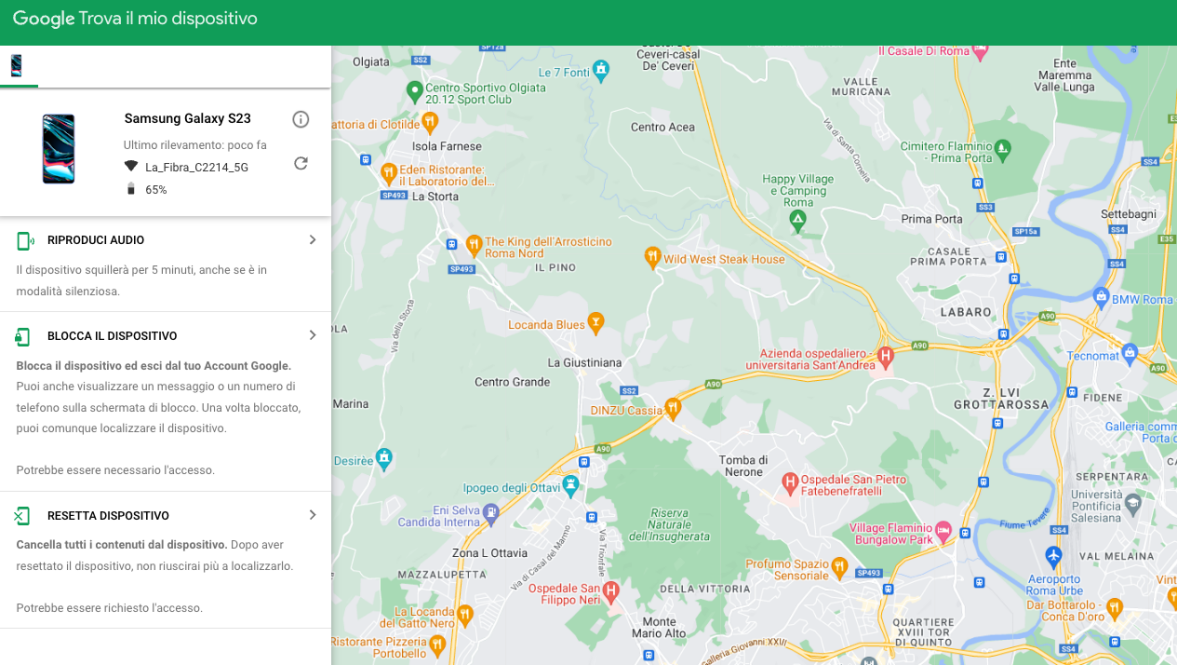Open device details via the info icon
The width and height of the screenshot is (1177, 665).
click(300, 119)
